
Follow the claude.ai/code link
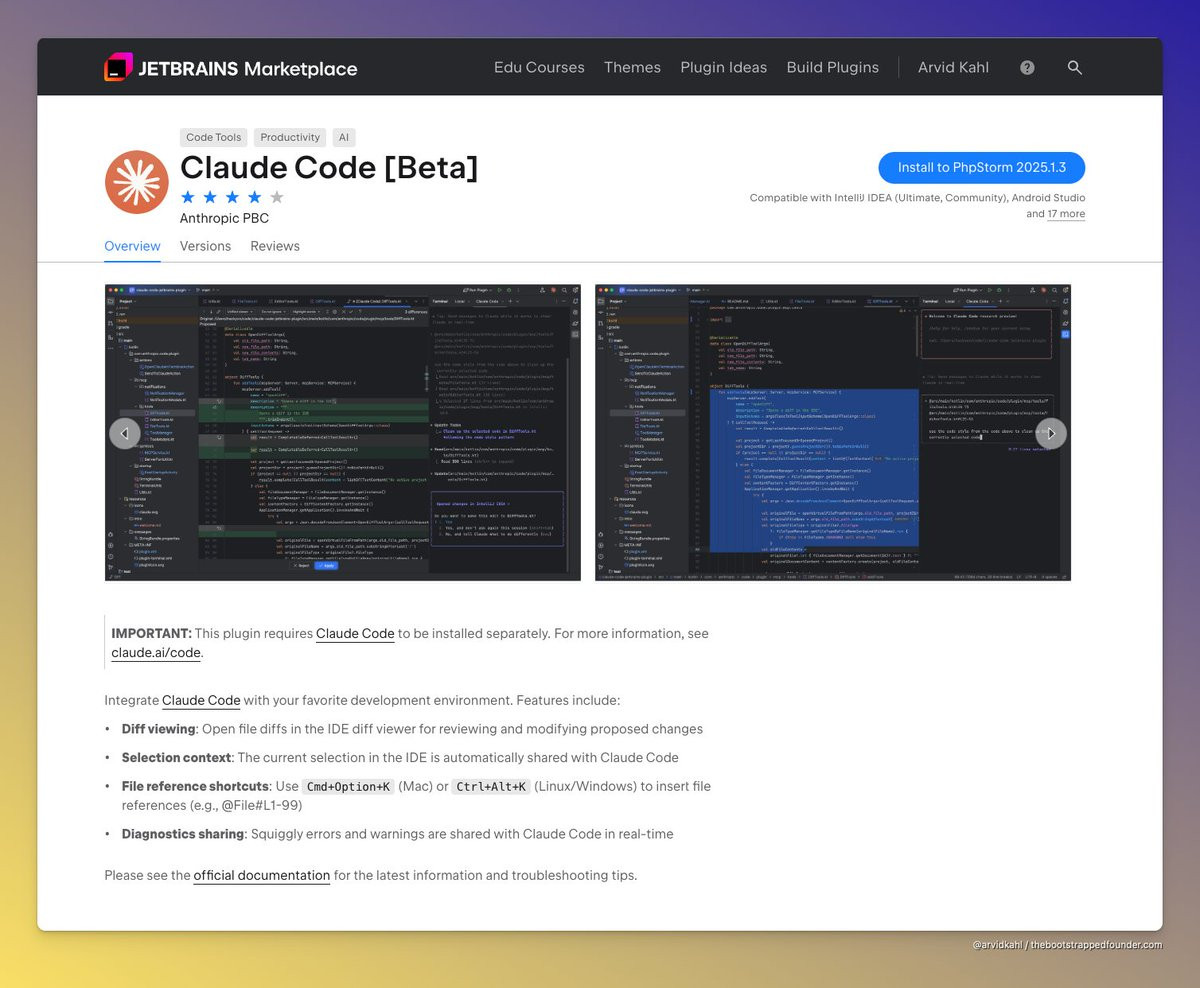[156, 652]
